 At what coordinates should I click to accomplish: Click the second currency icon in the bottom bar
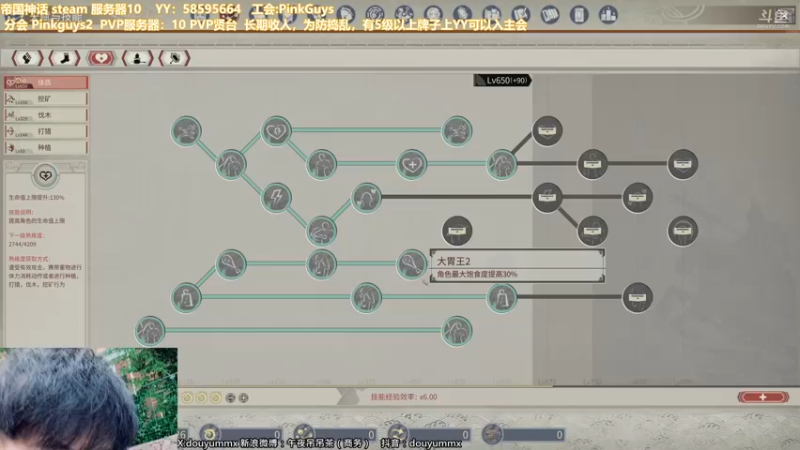coord(304,434)
